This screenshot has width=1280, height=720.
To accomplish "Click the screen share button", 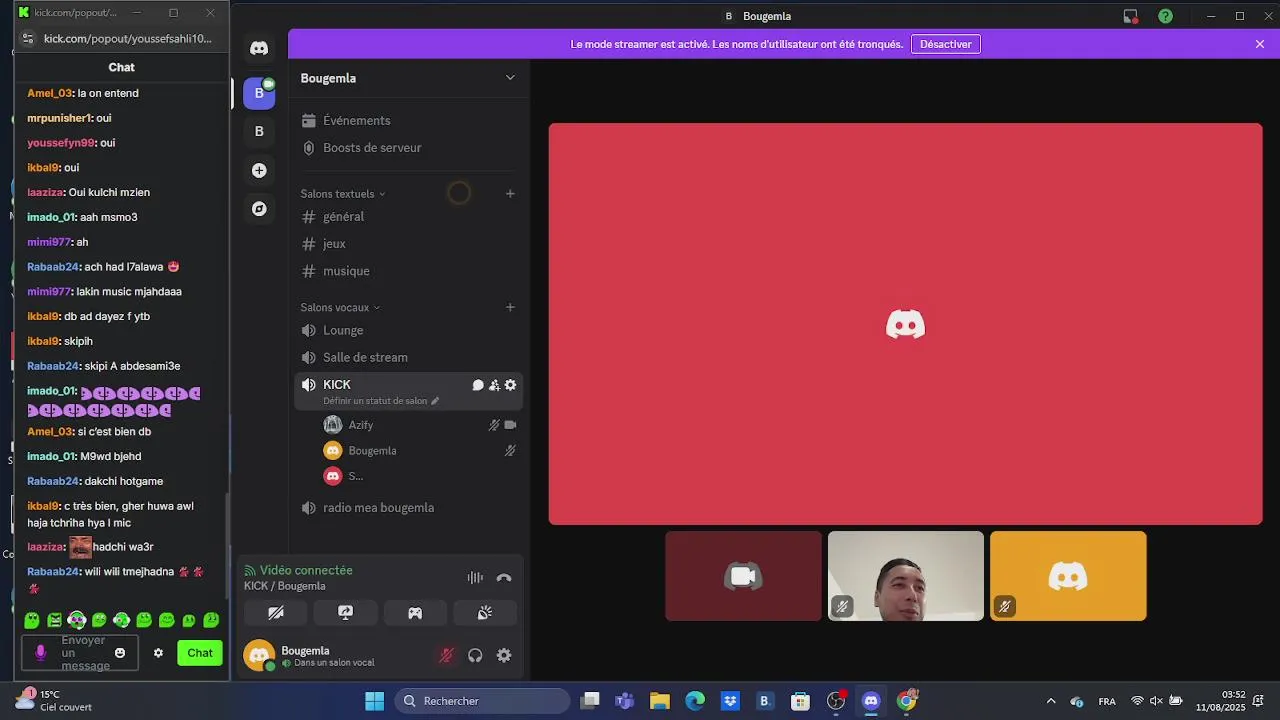I will (345, 613).
